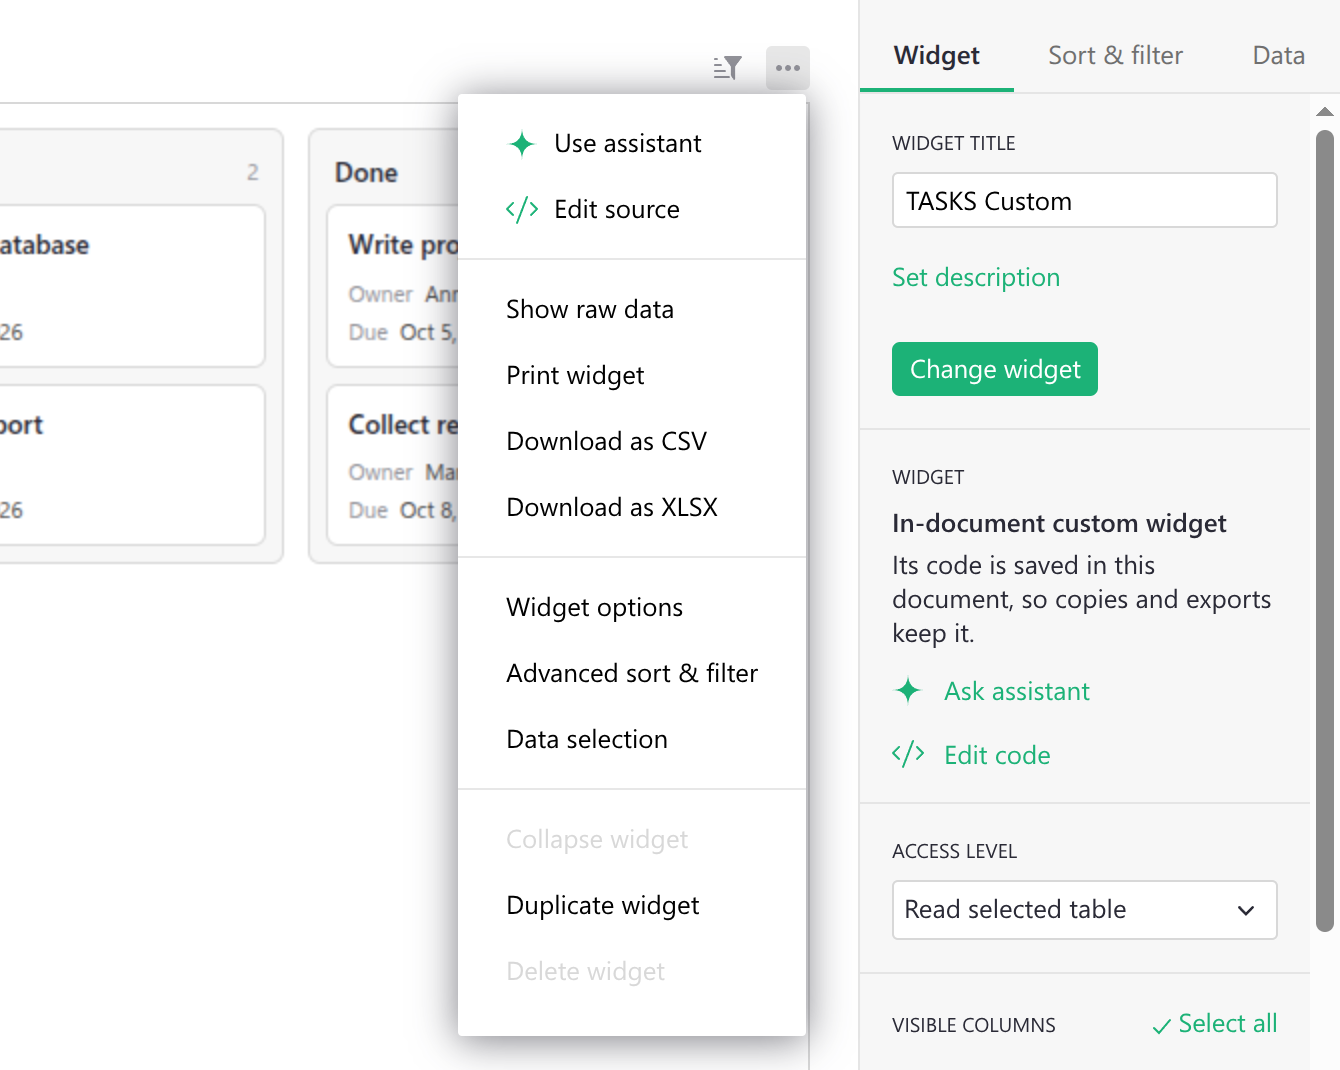
Task: Select Advanced sort & filter
Action: coord(632,674)
